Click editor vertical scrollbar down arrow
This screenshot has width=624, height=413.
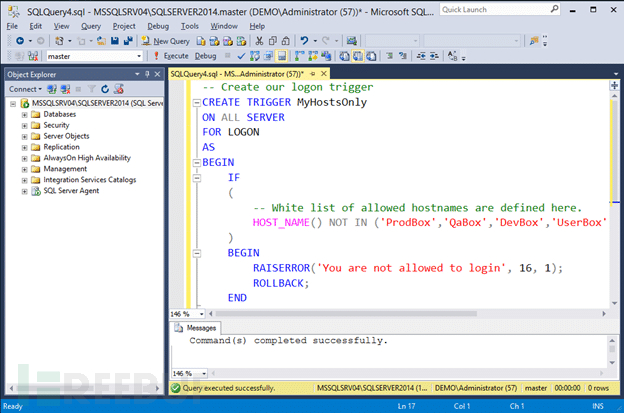[614, 303]
